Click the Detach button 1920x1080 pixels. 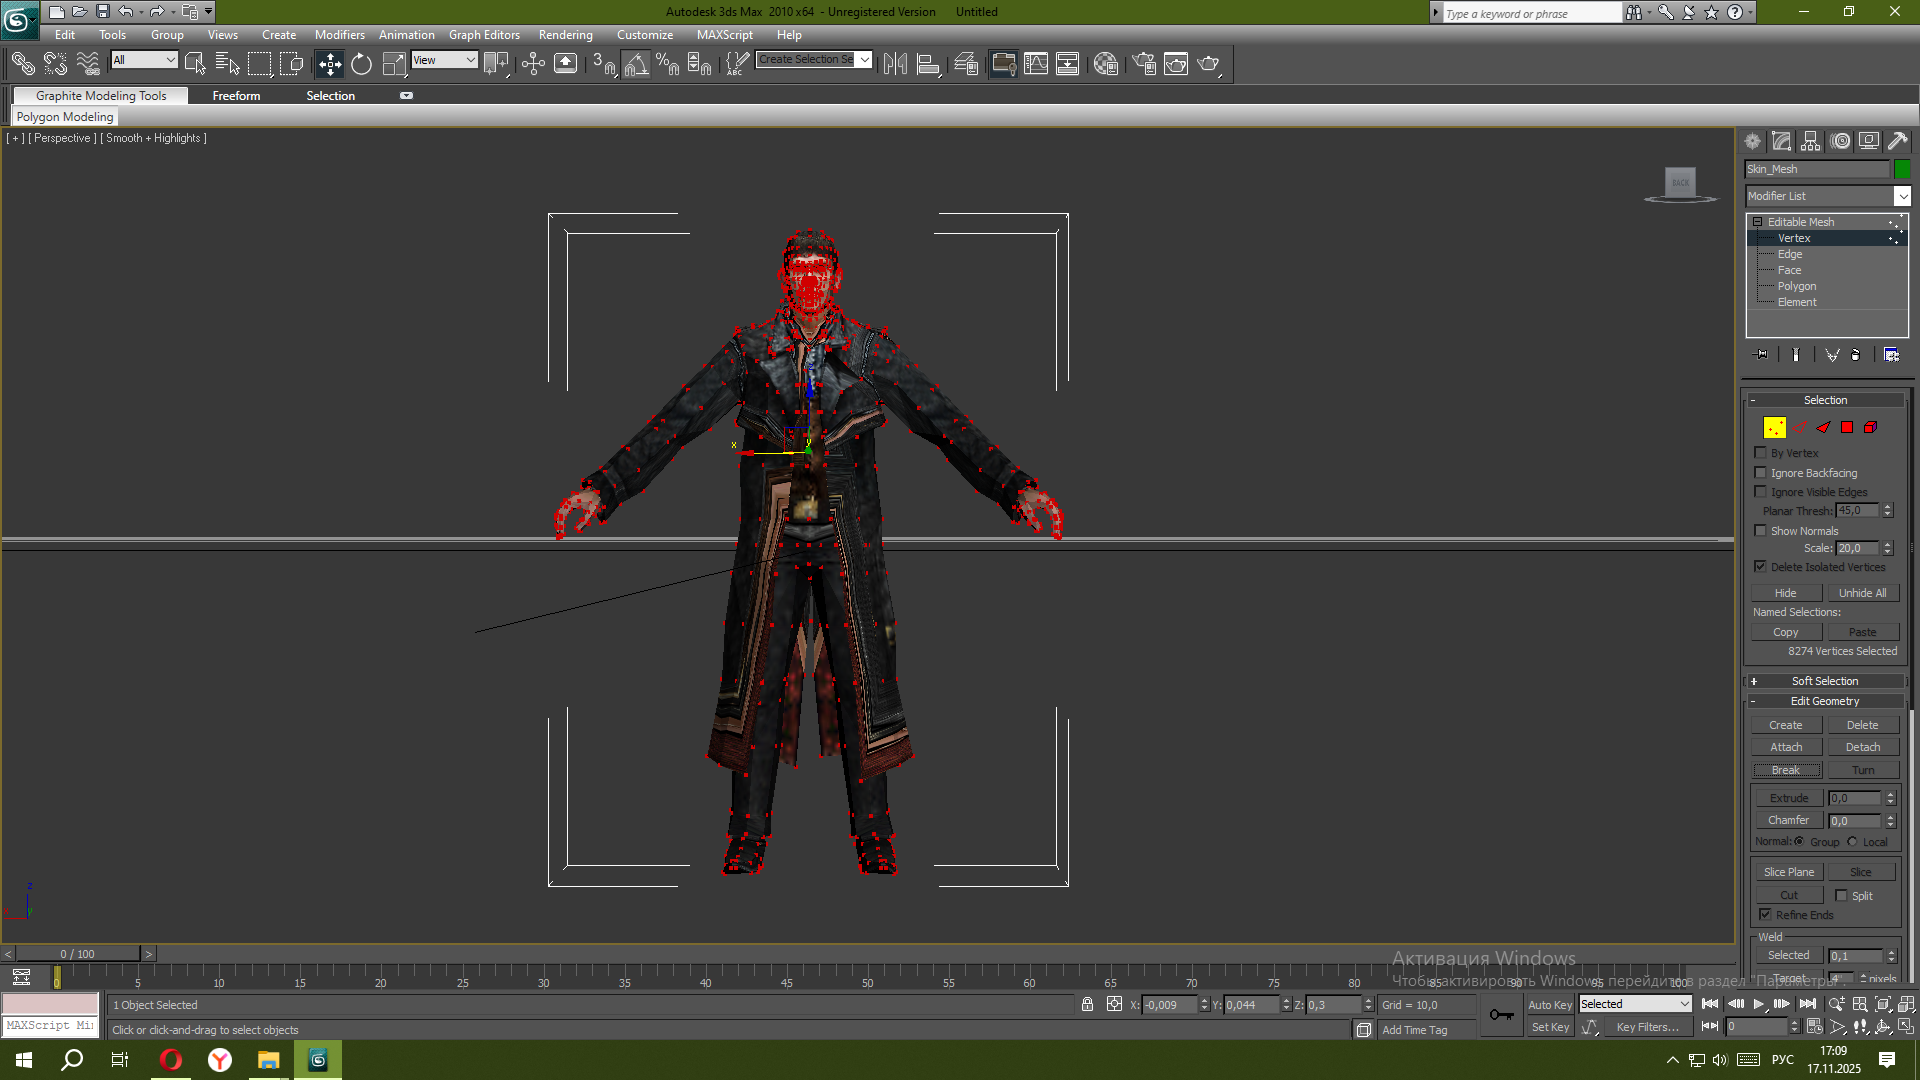(x=1862, y=747)
